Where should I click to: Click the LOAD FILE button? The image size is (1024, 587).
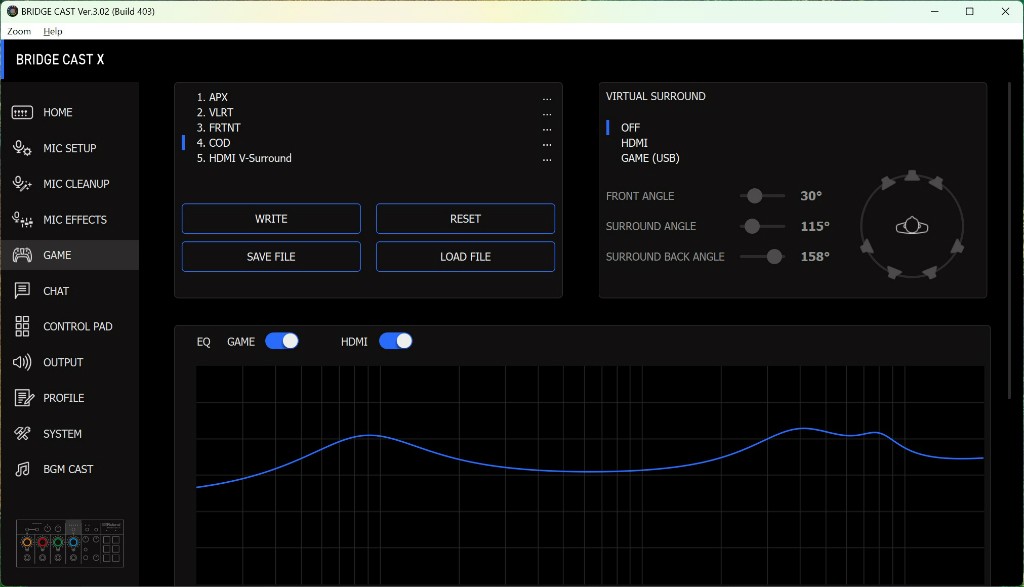click(465, 257)
